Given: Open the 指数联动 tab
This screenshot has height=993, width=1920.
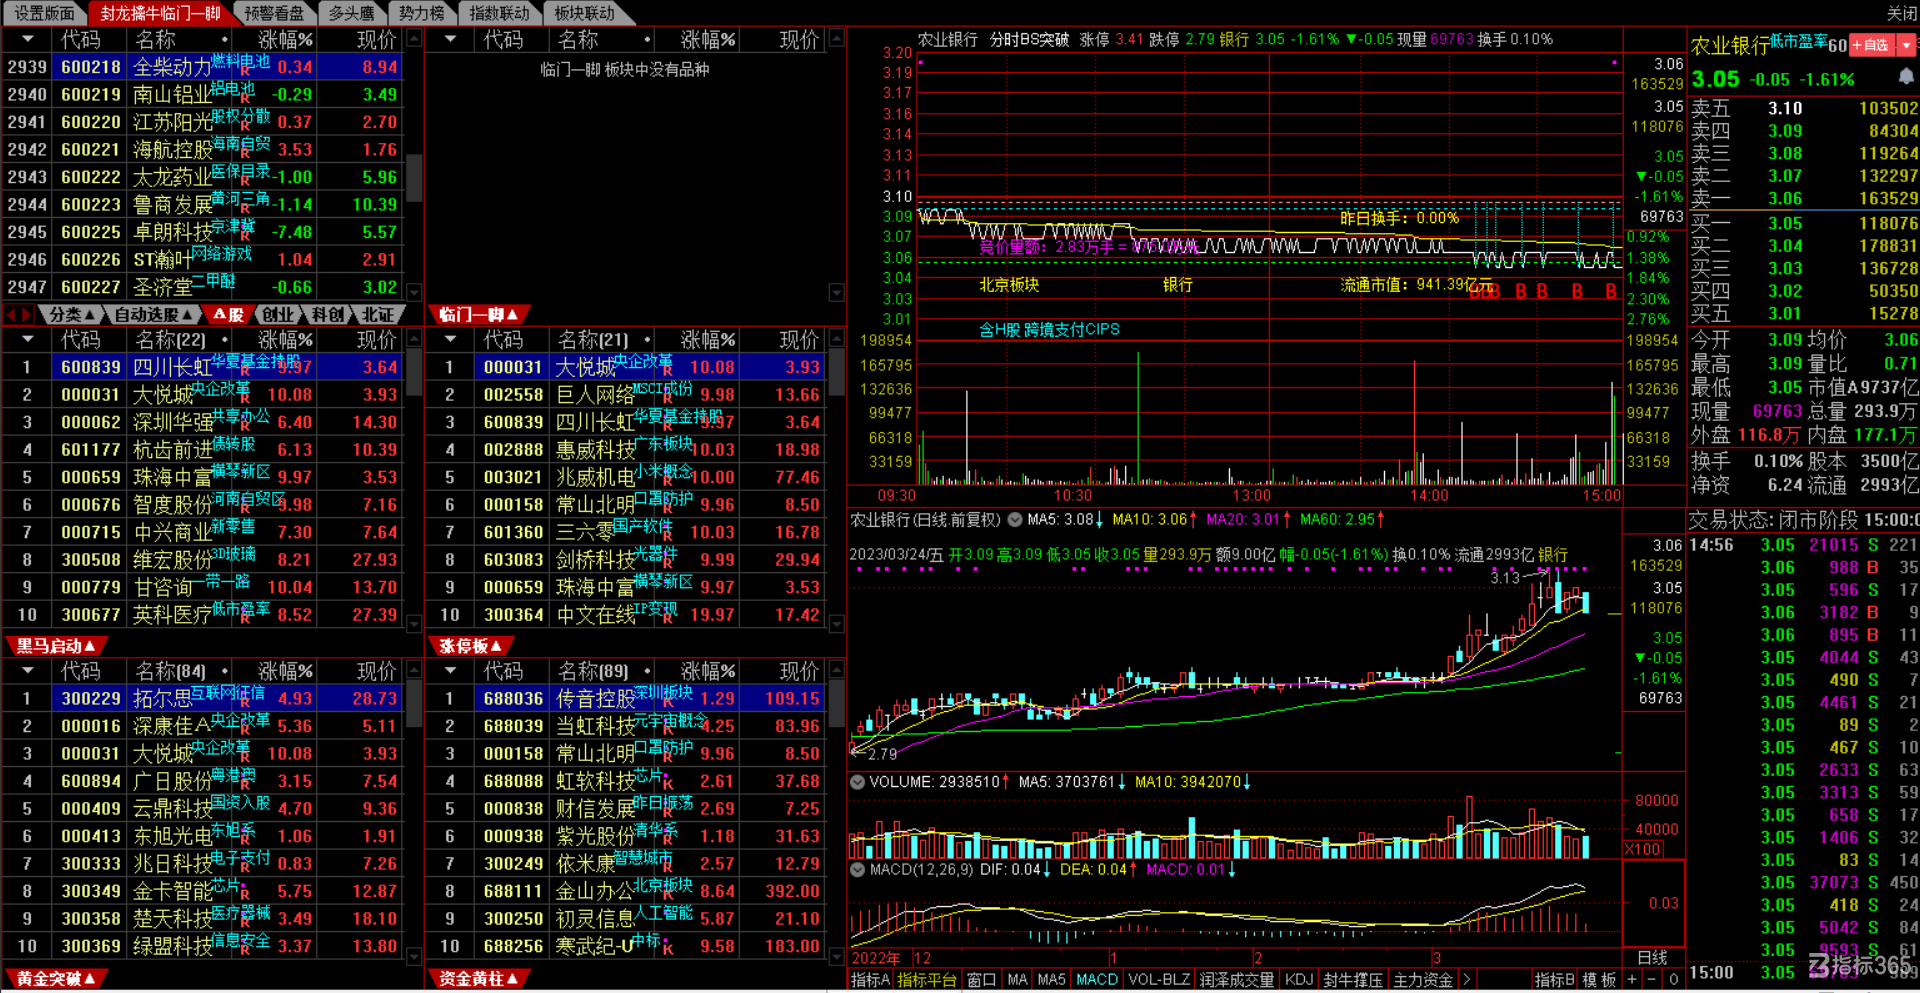Looking at the screenshot, I should [500, 13].
